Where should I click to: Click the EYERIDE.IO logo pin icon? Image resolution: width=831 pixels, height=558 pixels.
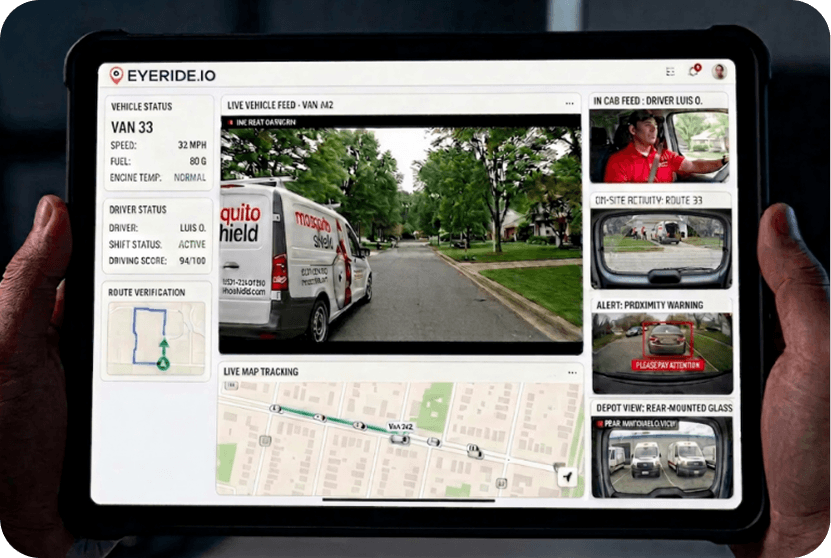click(x=116, y=75)
